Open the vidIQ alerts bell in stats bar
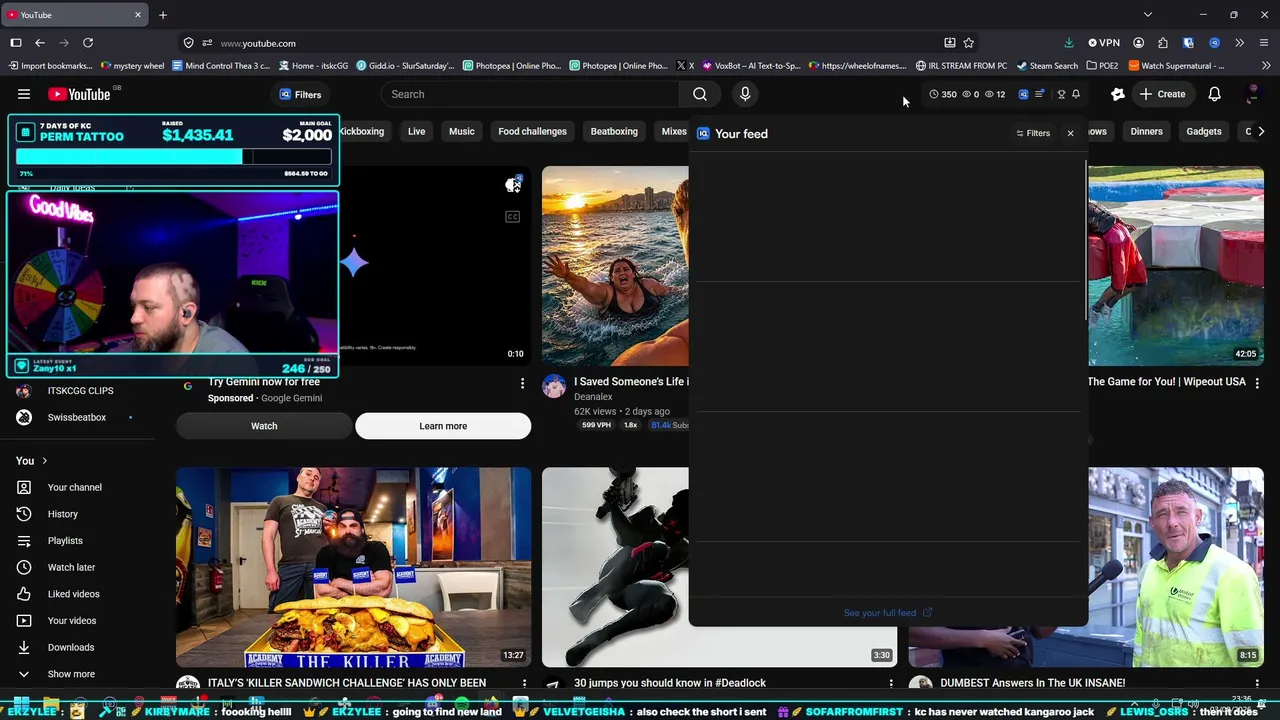The height and width of the screenshot is (720, 1280). click(1076, 94)
